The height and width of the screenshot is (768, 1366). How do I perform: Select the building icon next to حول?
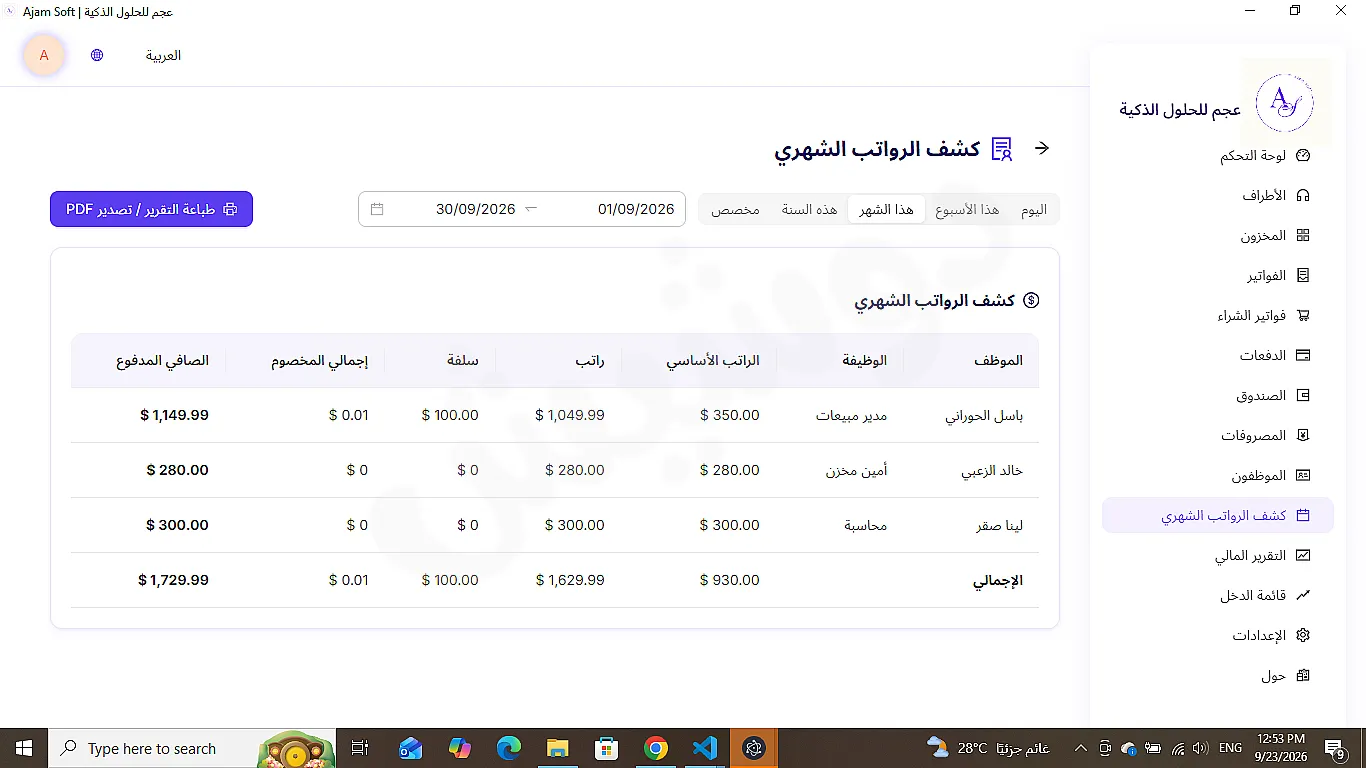(1302, 676)
